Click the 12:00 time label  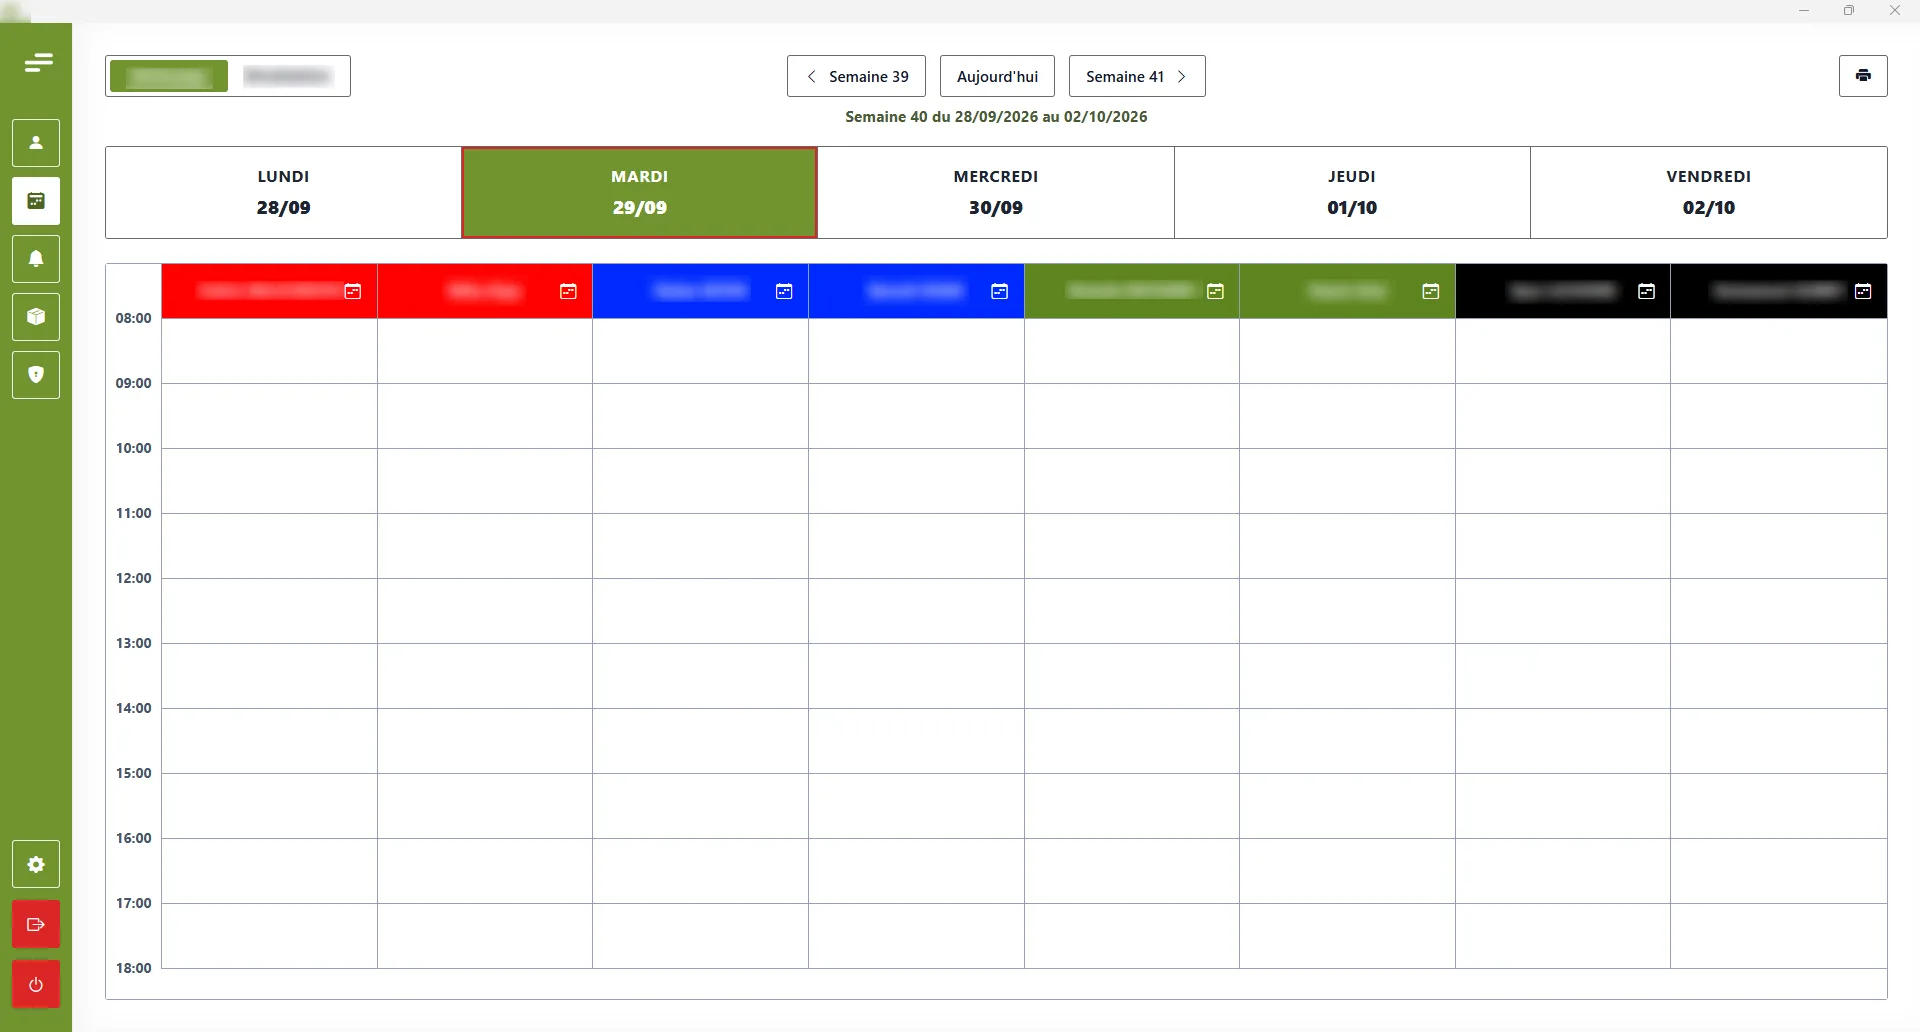point(133,578)
